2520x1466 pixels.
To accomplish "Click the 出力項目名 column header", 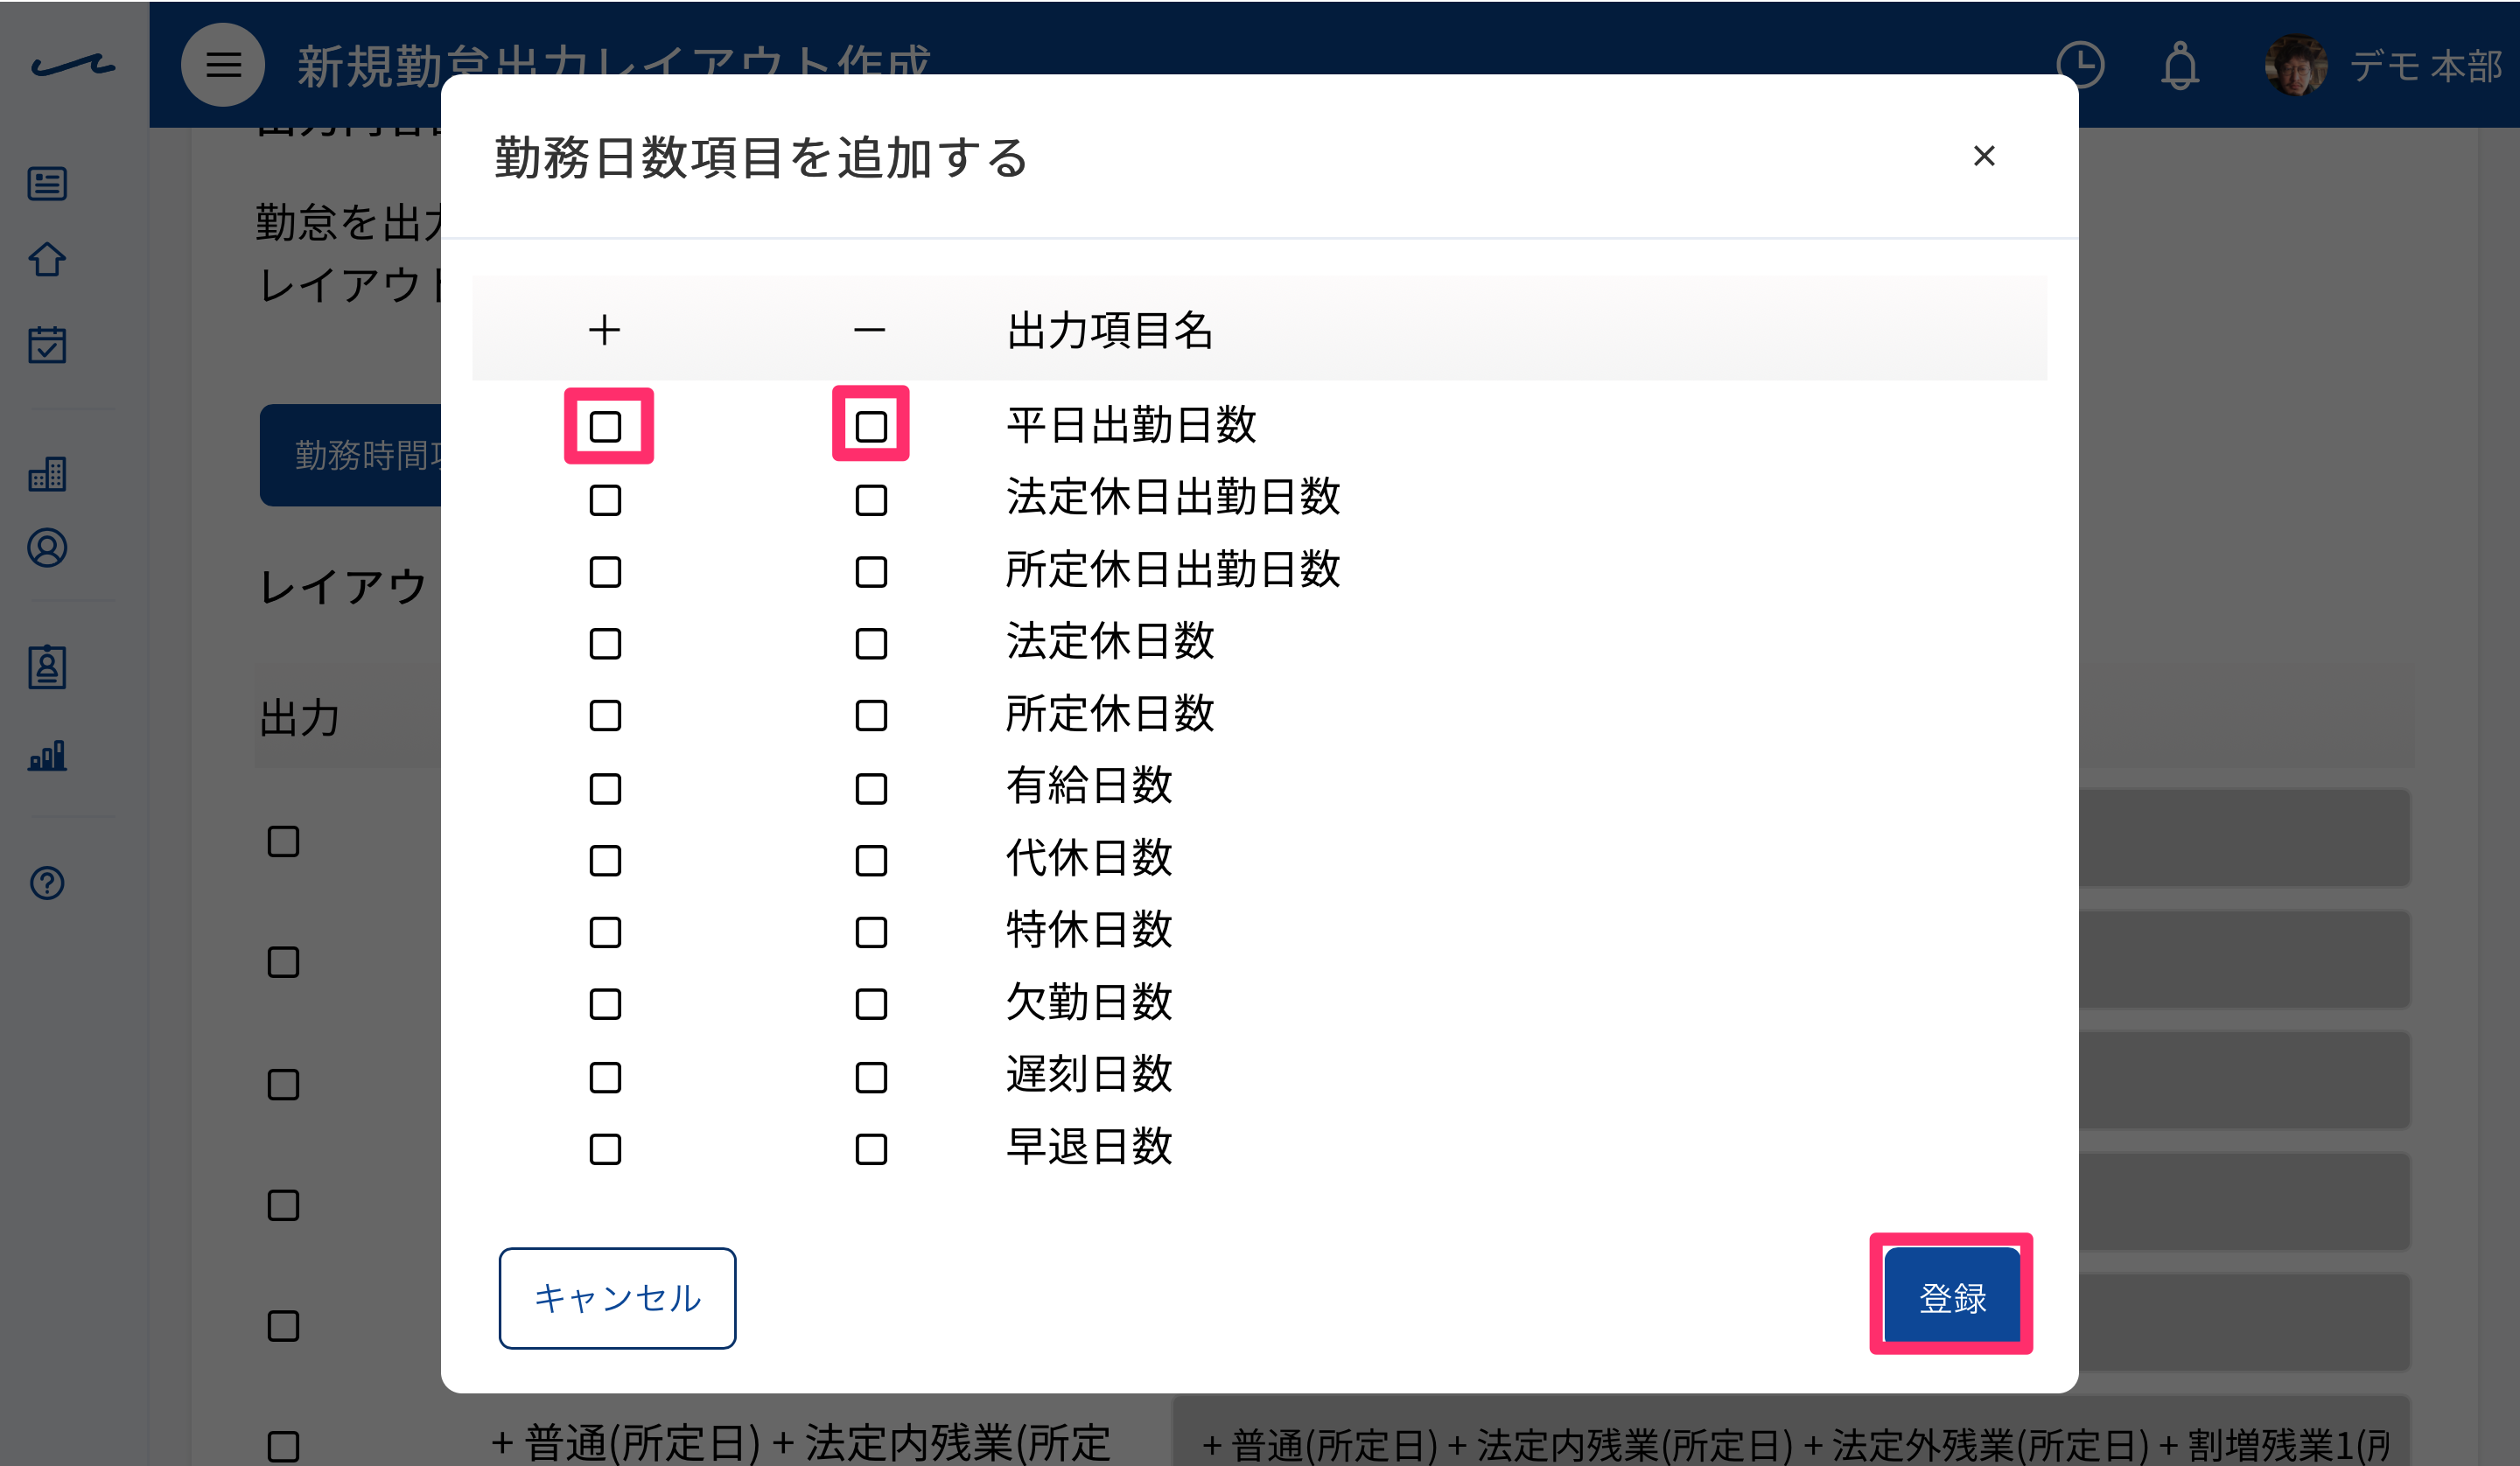I will 1110,330.
